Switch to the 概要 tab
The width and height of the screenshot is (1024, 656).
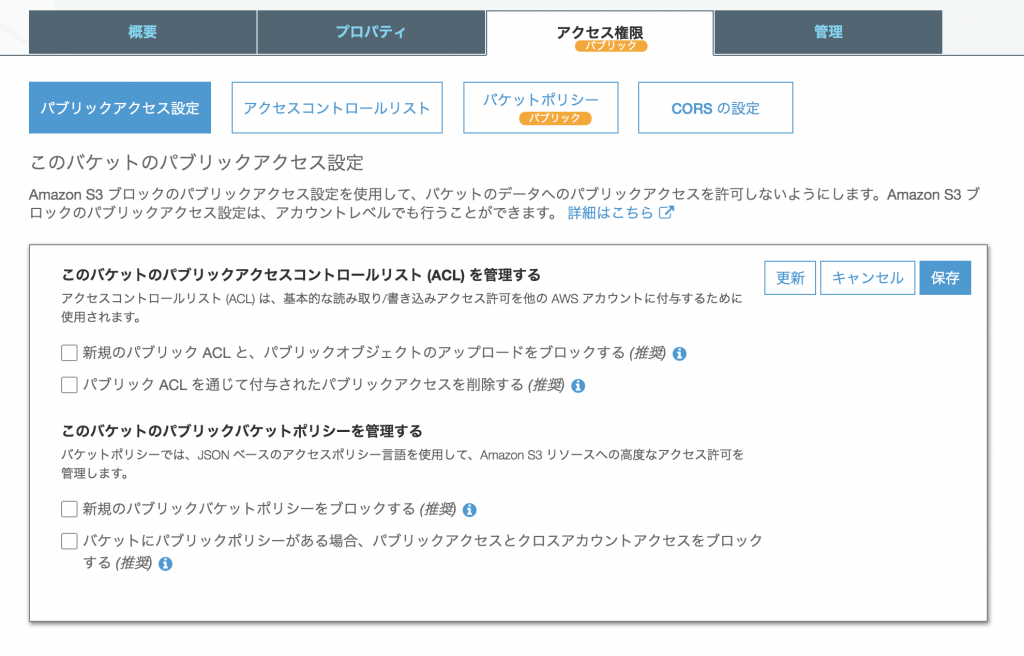143,32
